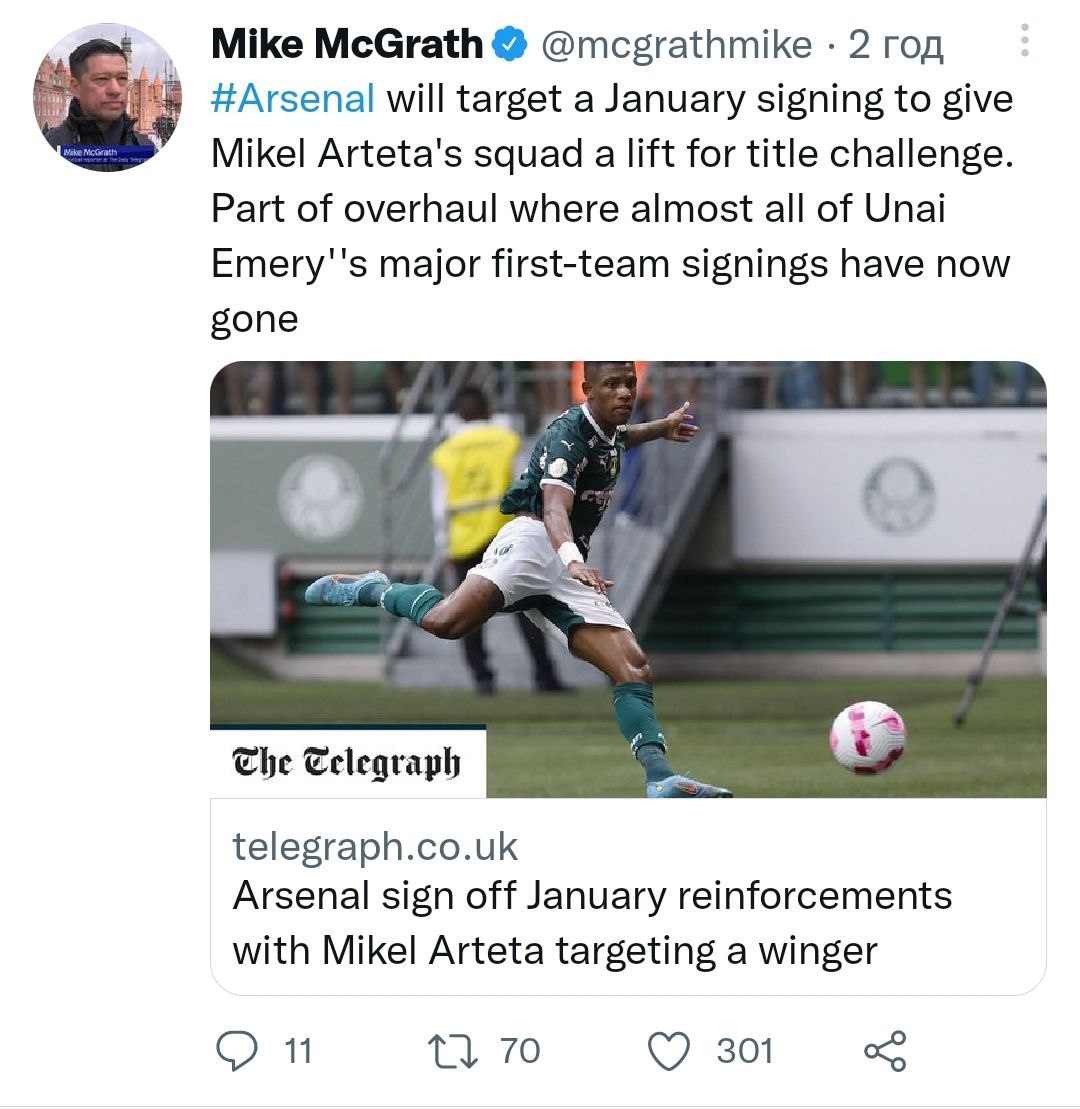Viewport: 1080px width, 1109px height.
Task: Click the reply count 11
Action: click(x=298, y=1051)
